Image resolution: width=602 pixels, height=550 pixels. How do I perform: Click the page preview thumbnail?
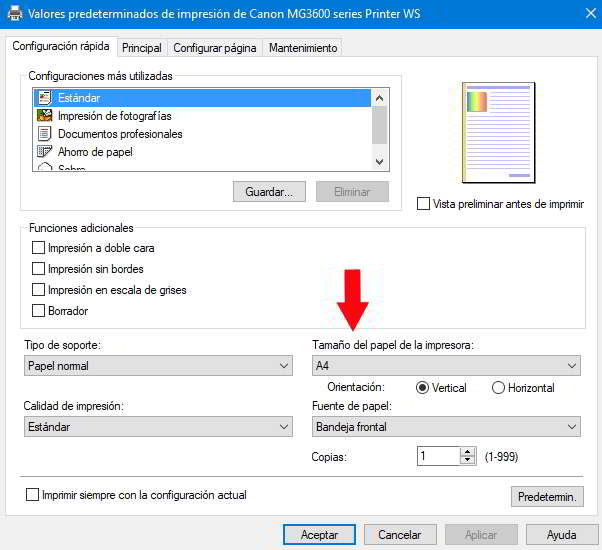click(498, 132)
